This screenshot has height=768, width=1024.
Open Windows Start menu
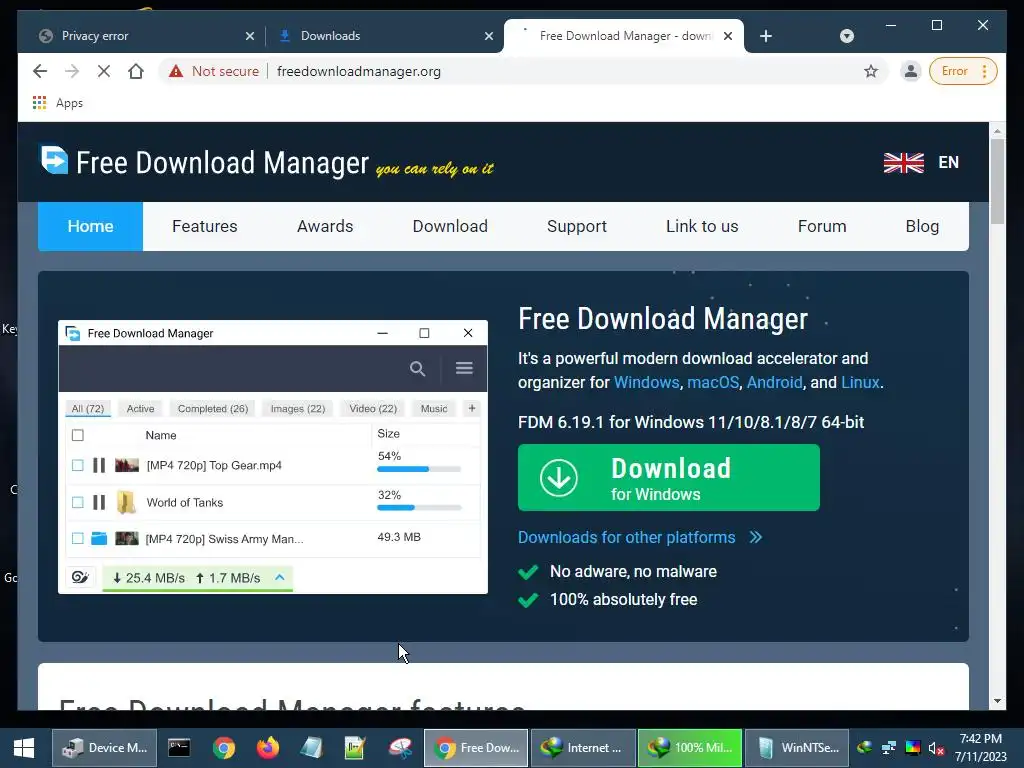coord(24,748)
